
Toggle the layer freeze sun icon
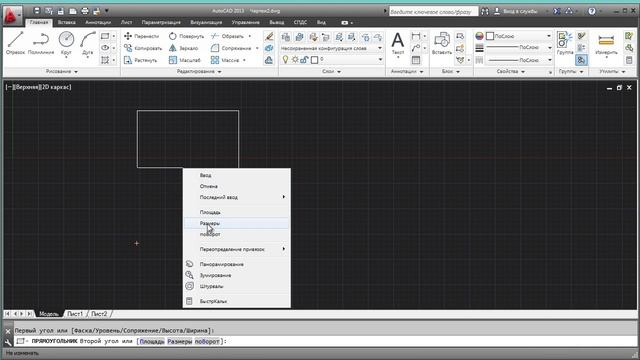pyautogui.click(x=295, y=60)
